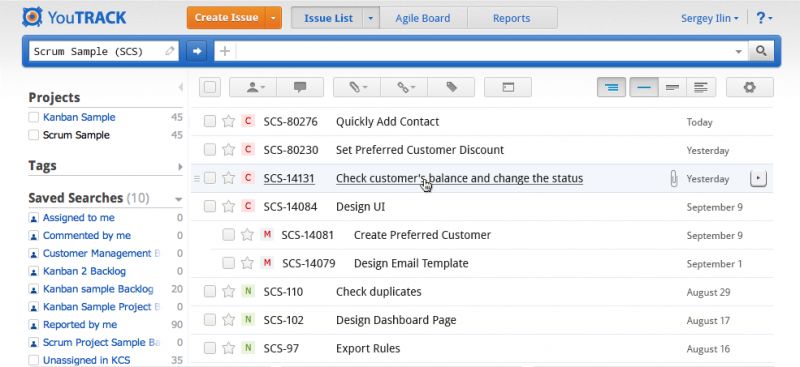Click the comment bubble toolbar button
This screenshot has height=367, width=800.
click(300, 87)
